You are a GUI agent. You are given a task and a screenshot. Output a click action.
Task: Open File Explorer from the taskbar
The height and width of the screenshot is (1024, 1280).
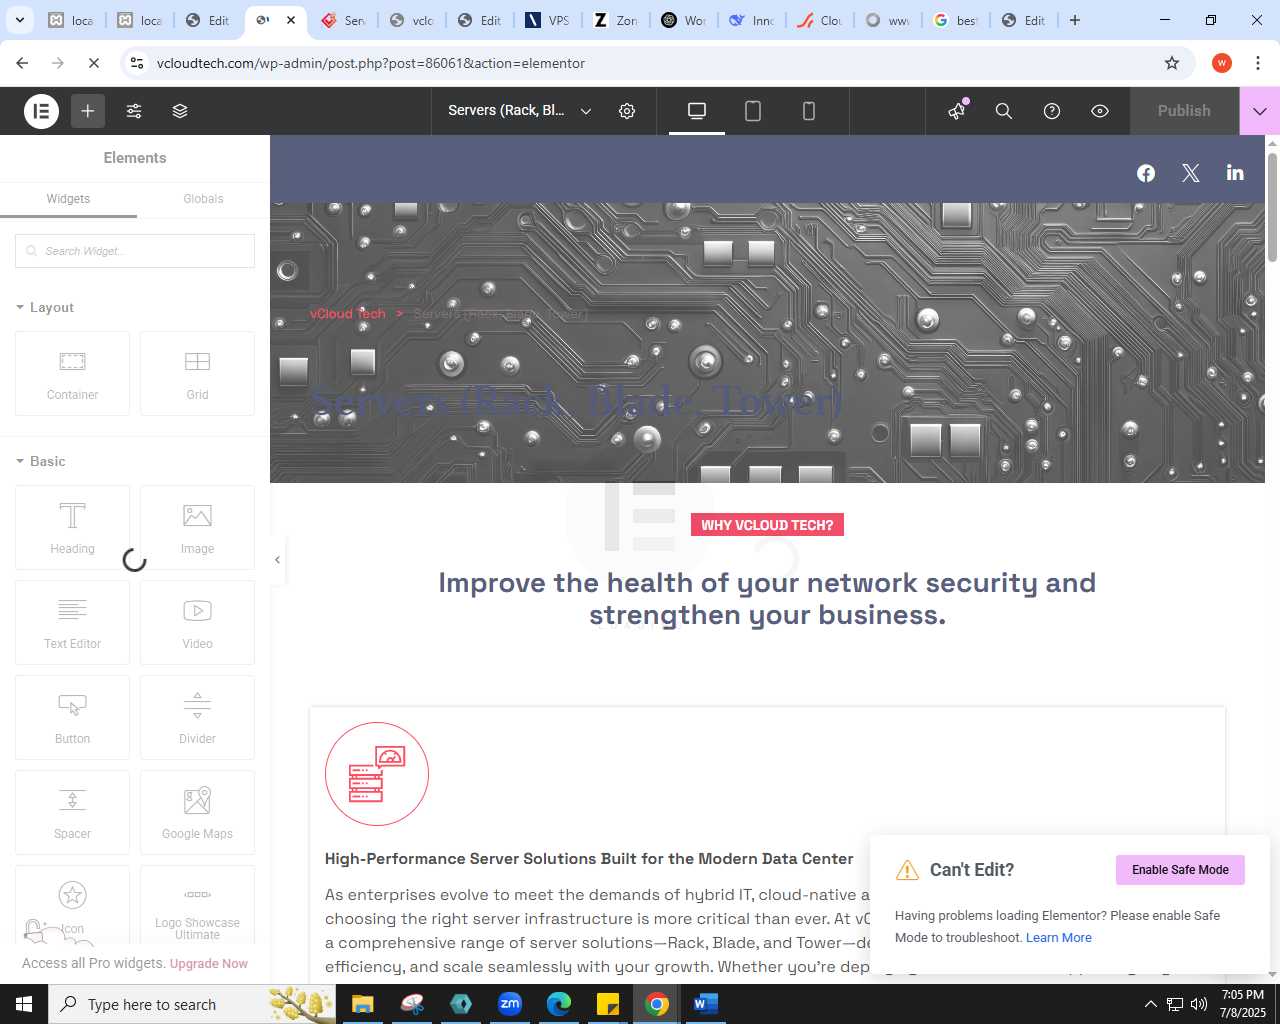point(362,1004)
